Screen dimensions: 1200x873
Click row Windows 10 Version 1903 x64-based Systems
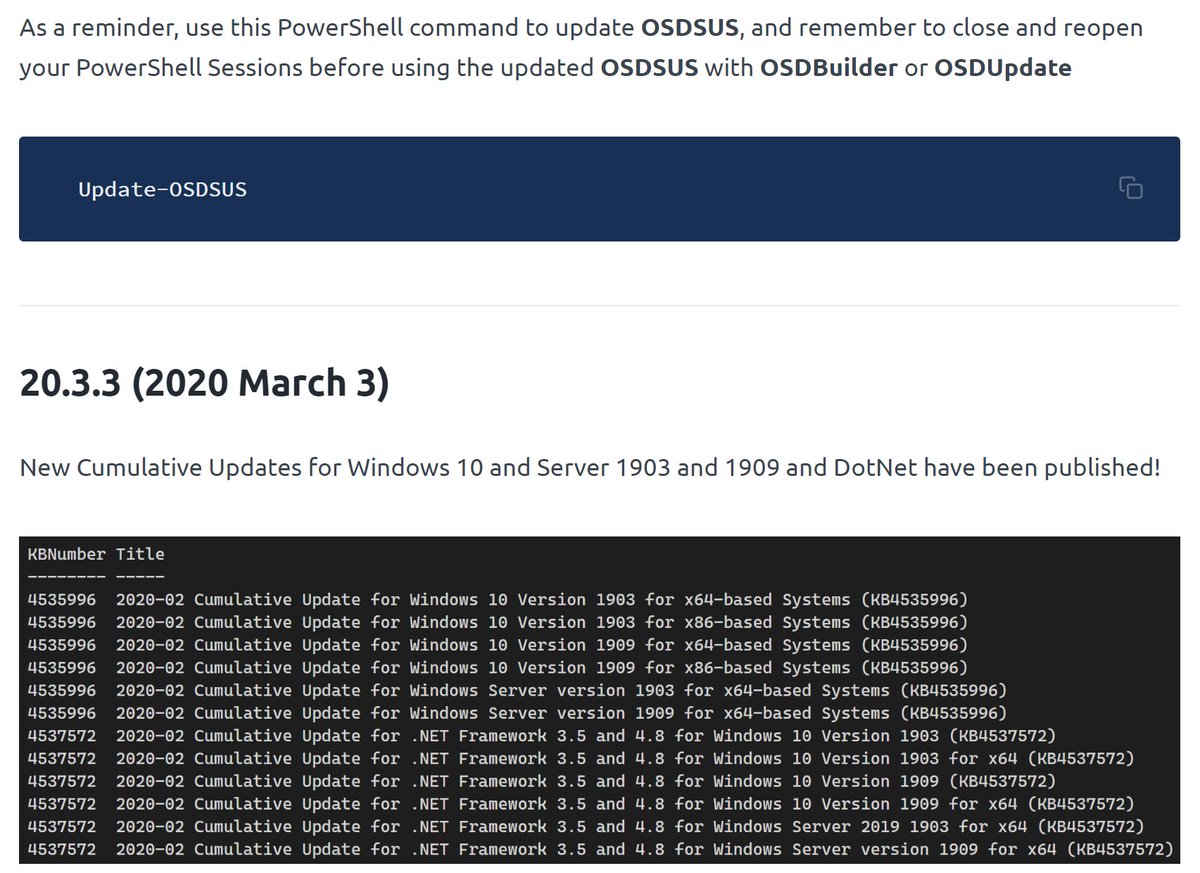tap(498, 600)
